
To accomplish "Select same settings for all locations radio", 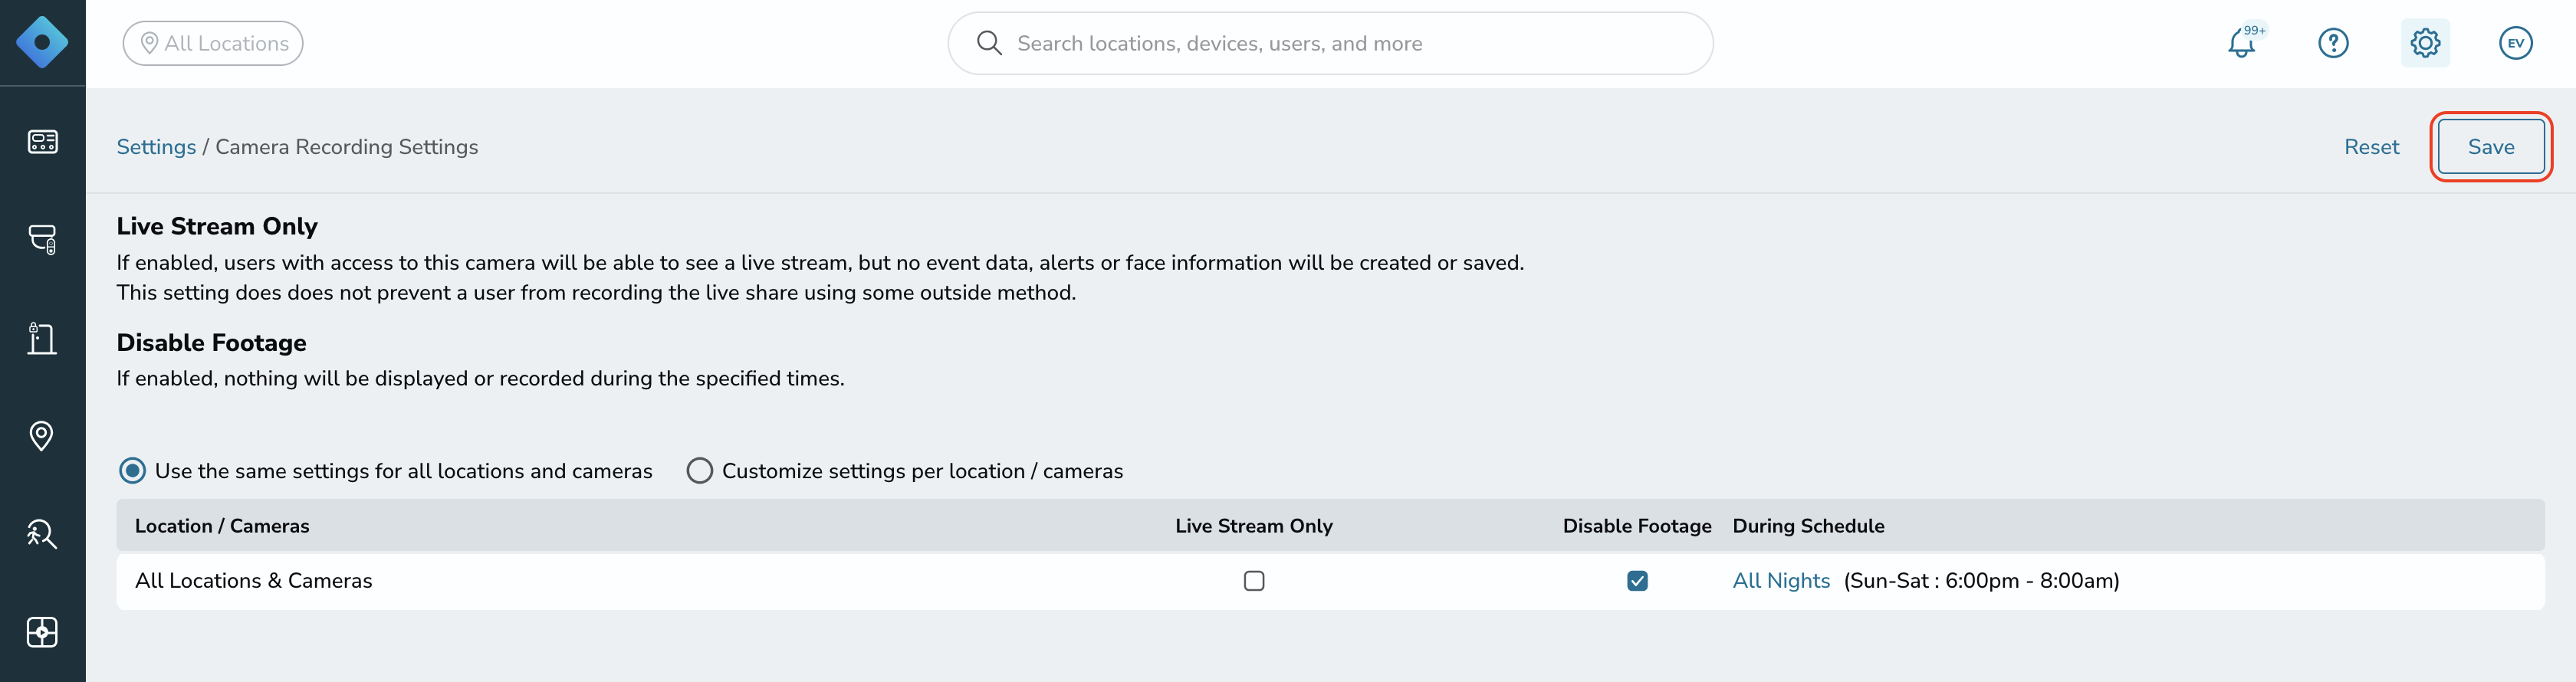I will pyautogui.click(x=132, y=471).
